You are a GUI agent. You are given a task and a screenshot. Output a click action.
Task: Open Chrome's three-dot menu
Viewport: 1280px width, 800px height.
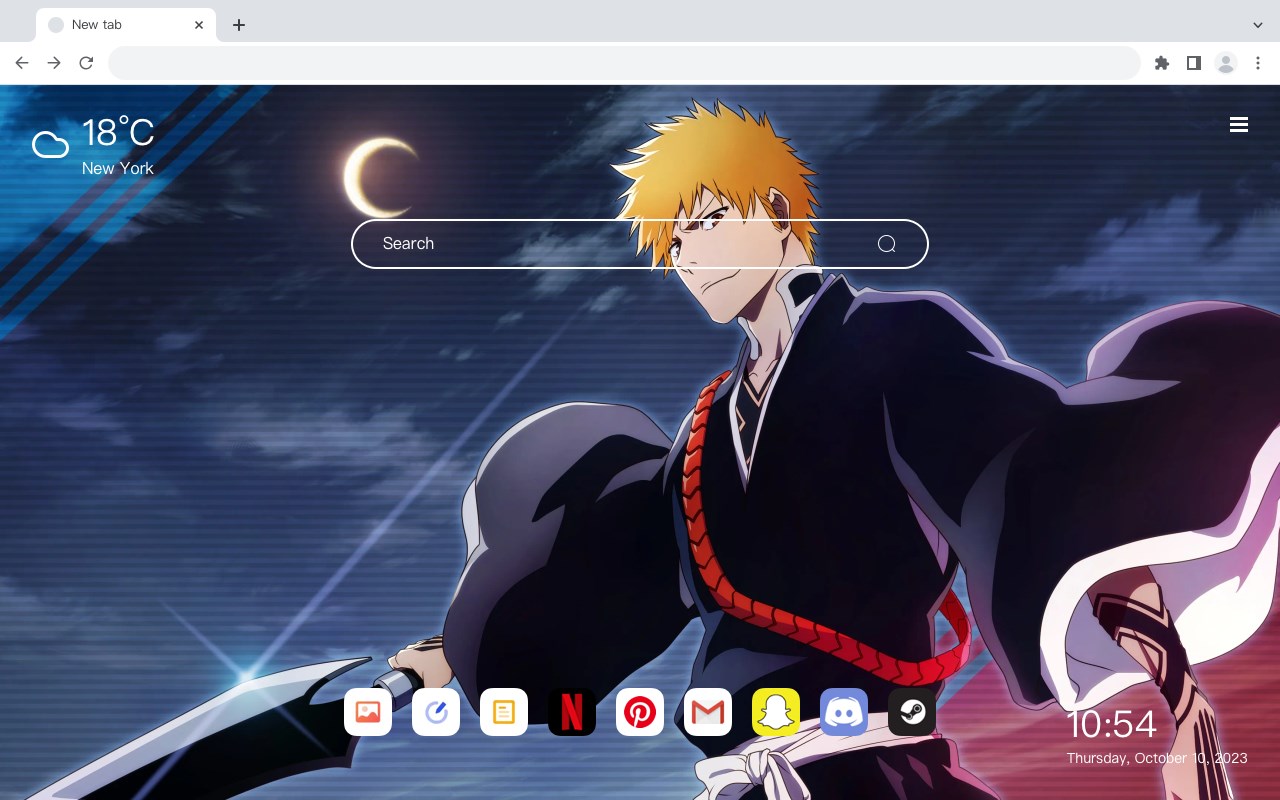point(1258,63)
